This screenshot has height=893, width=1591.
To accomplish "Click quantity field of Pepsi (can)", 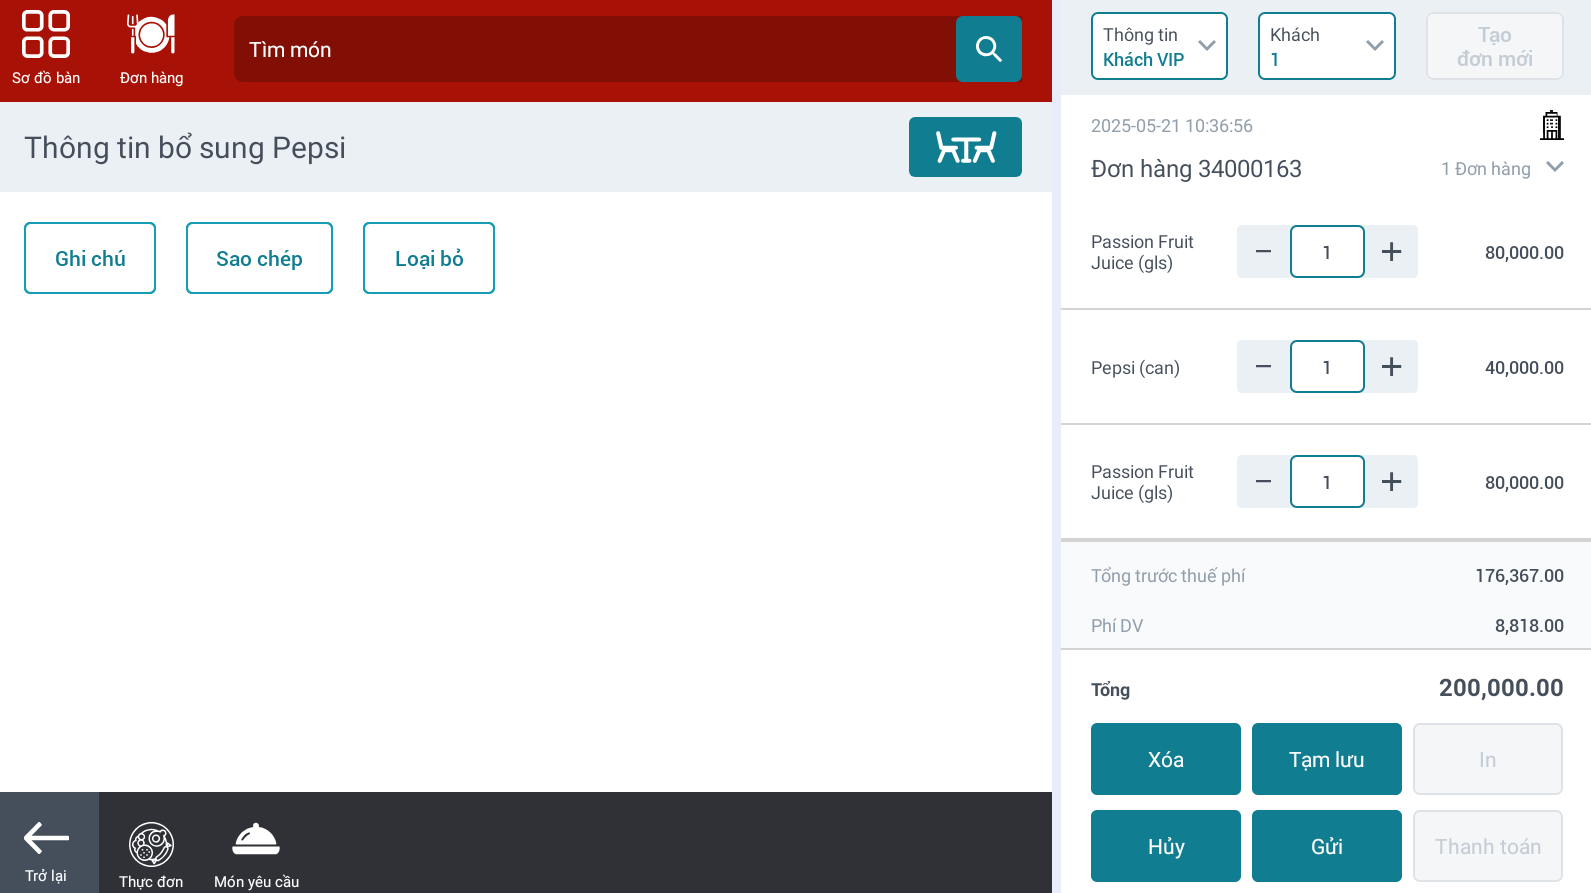I will (1327, 367).
